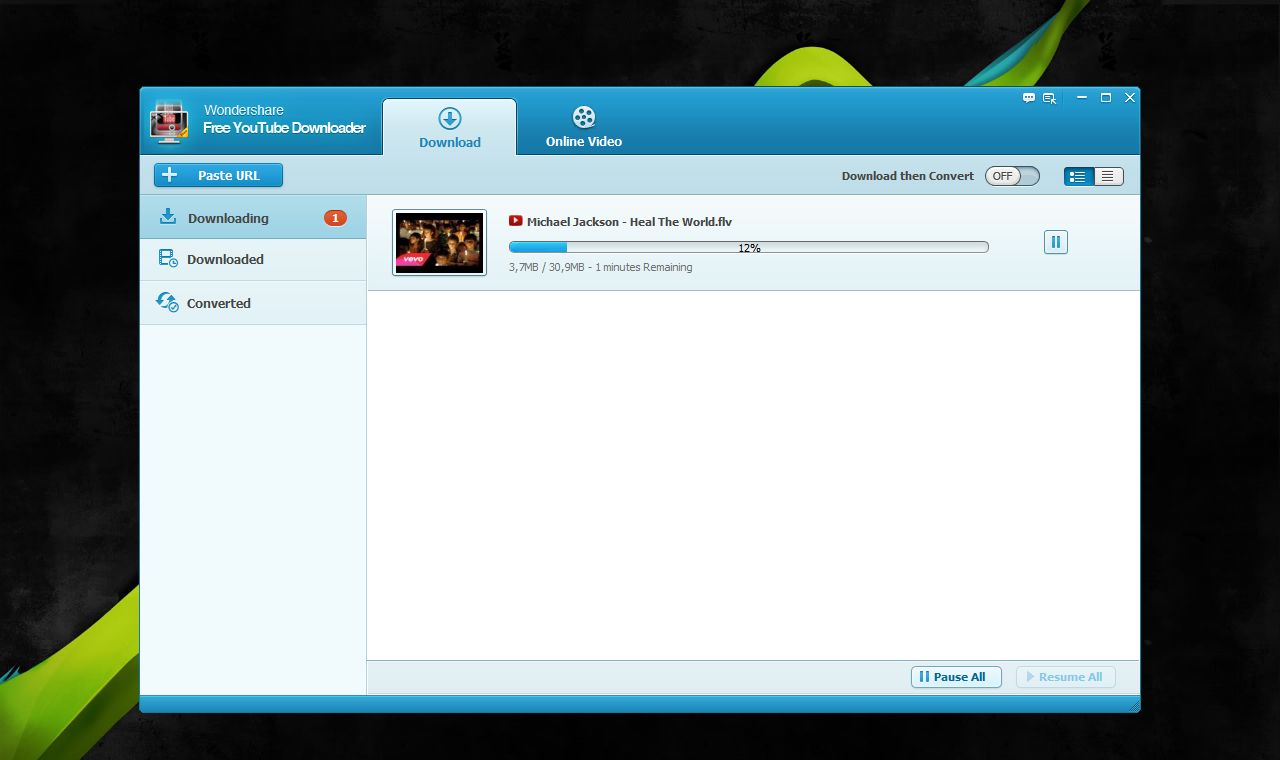This screenshot has width=1280, height=760.
Task: Click the Resume All button
Action: 1065,677
